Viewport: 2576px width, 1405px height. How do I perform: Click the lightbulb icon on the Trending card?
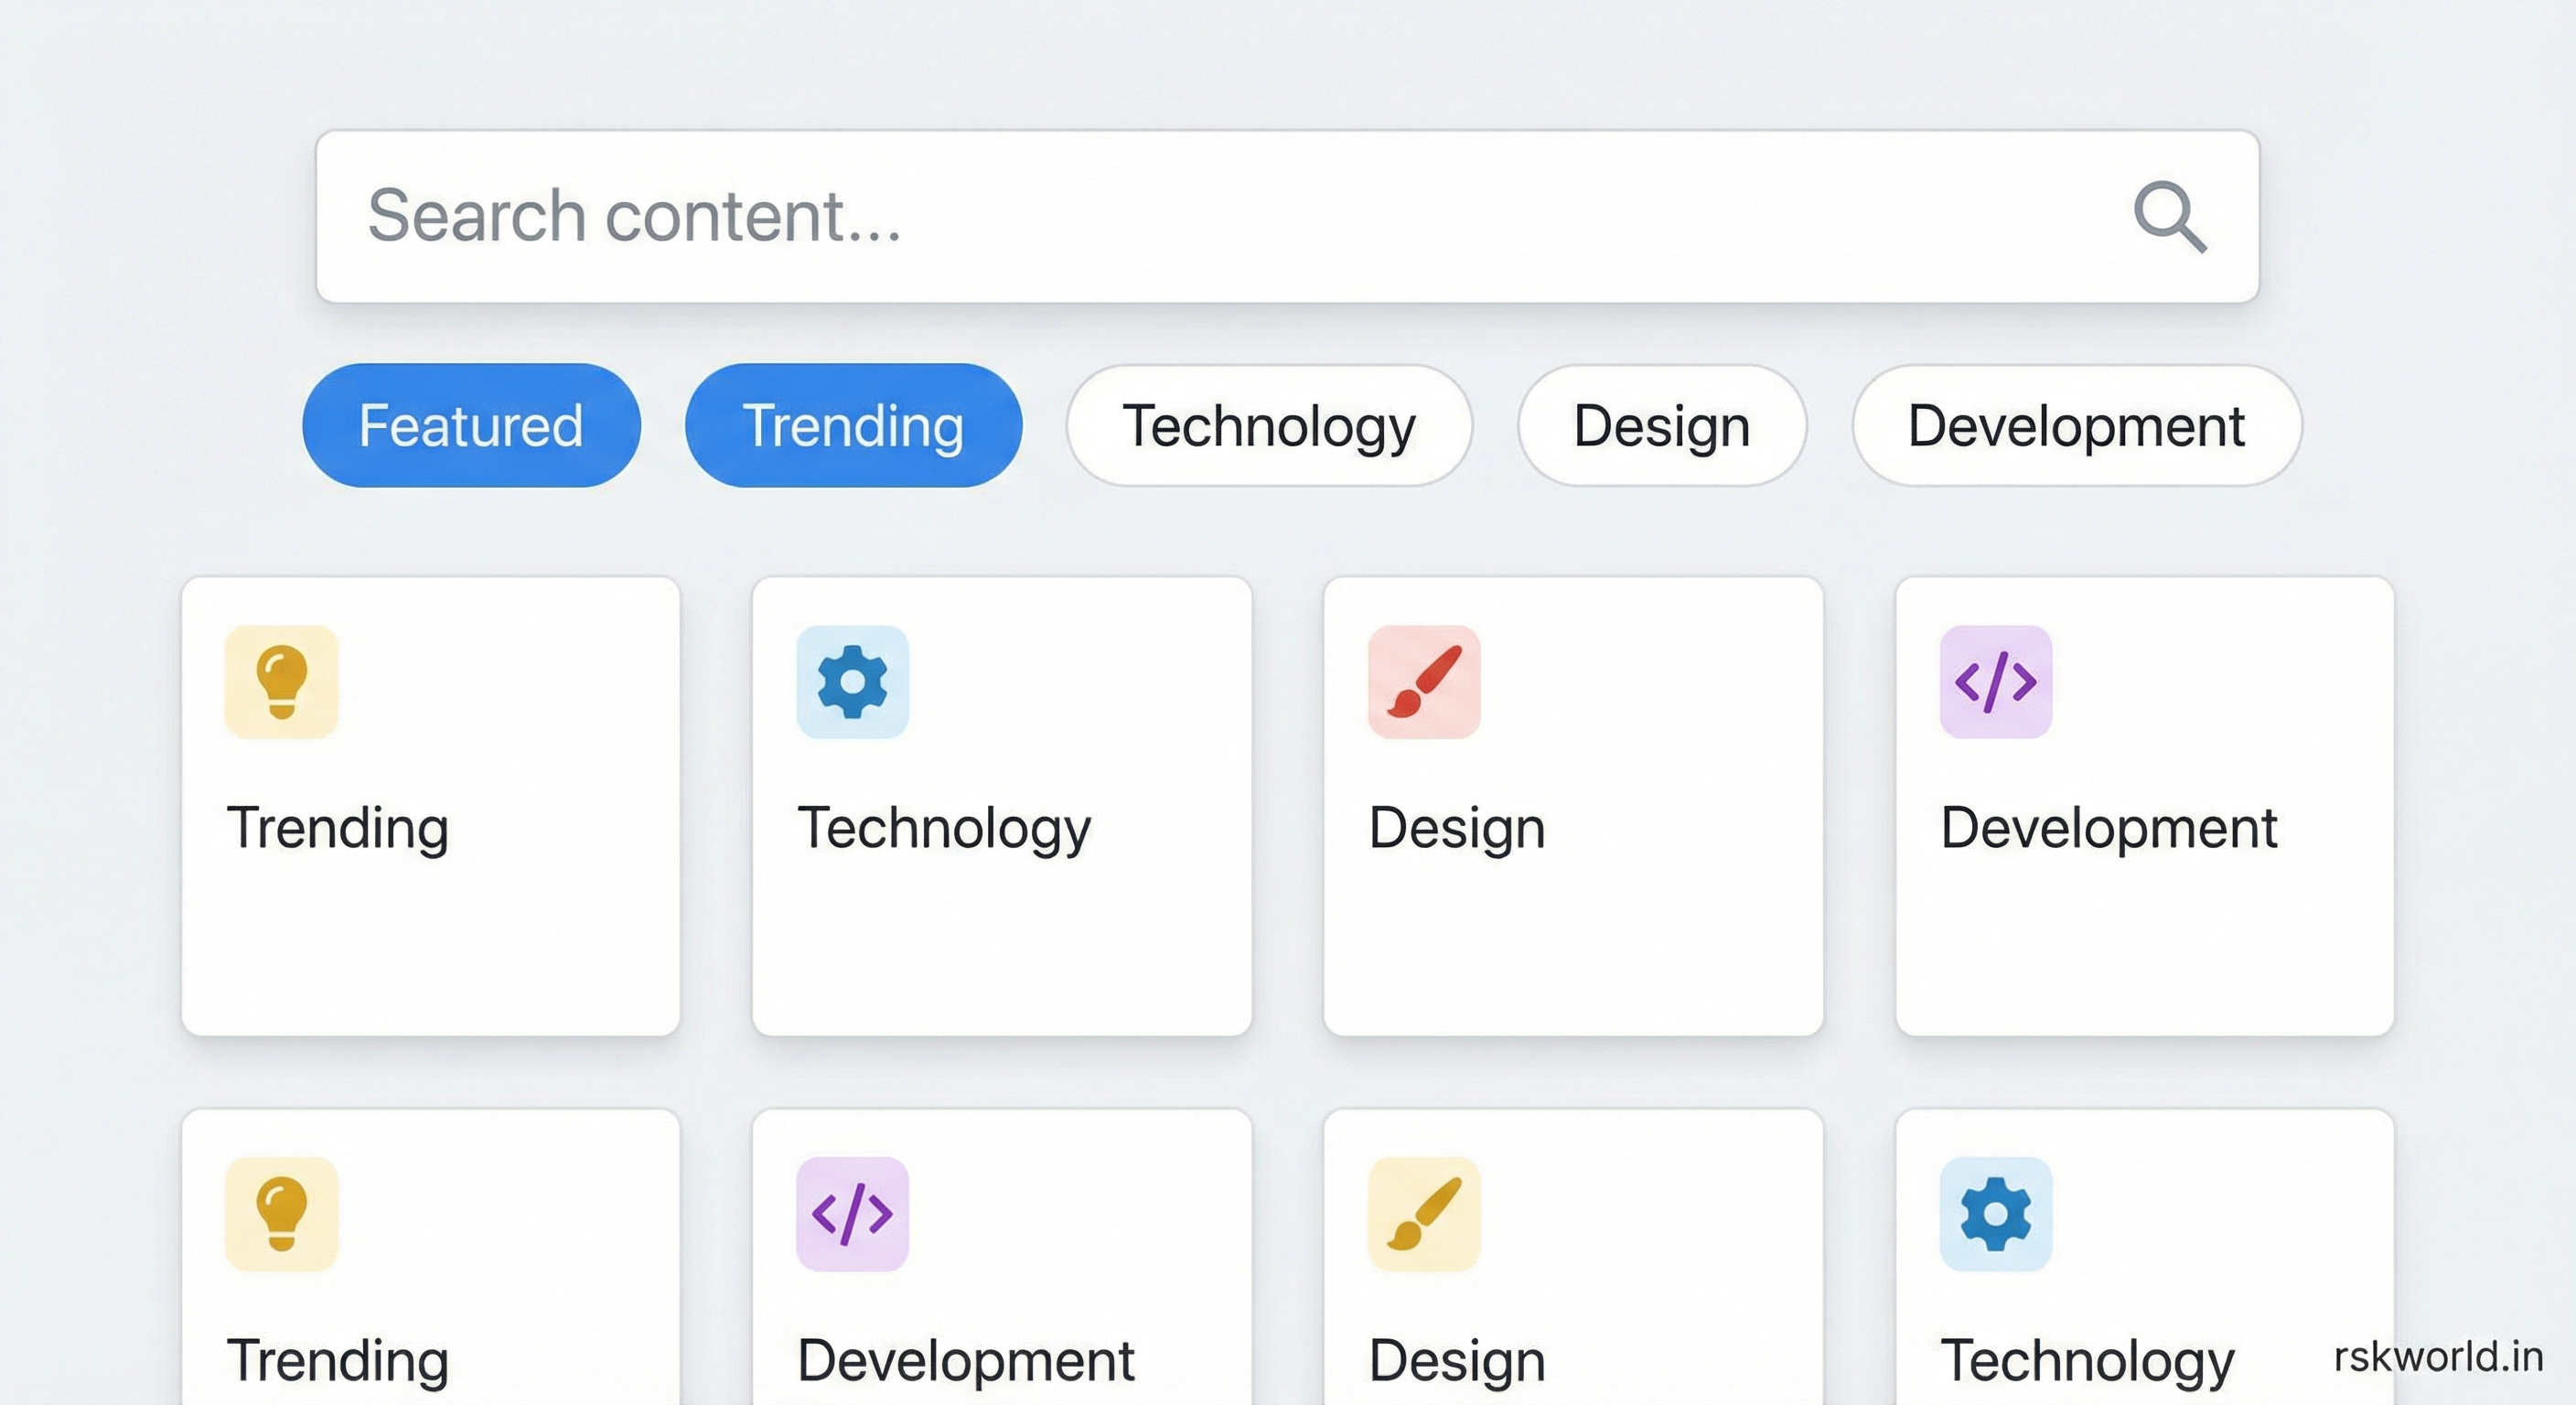pos(283,683)
